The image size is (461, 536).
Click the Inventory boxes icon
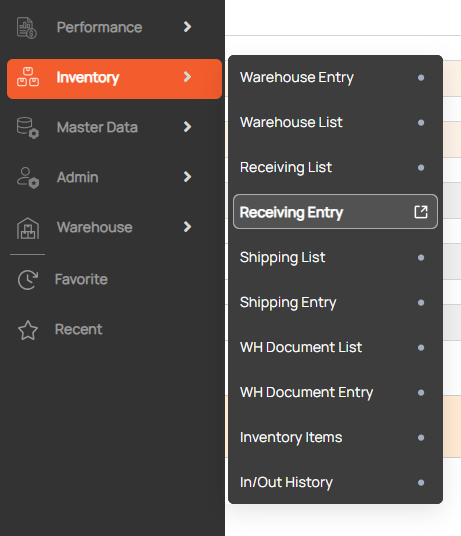[28, 77]
